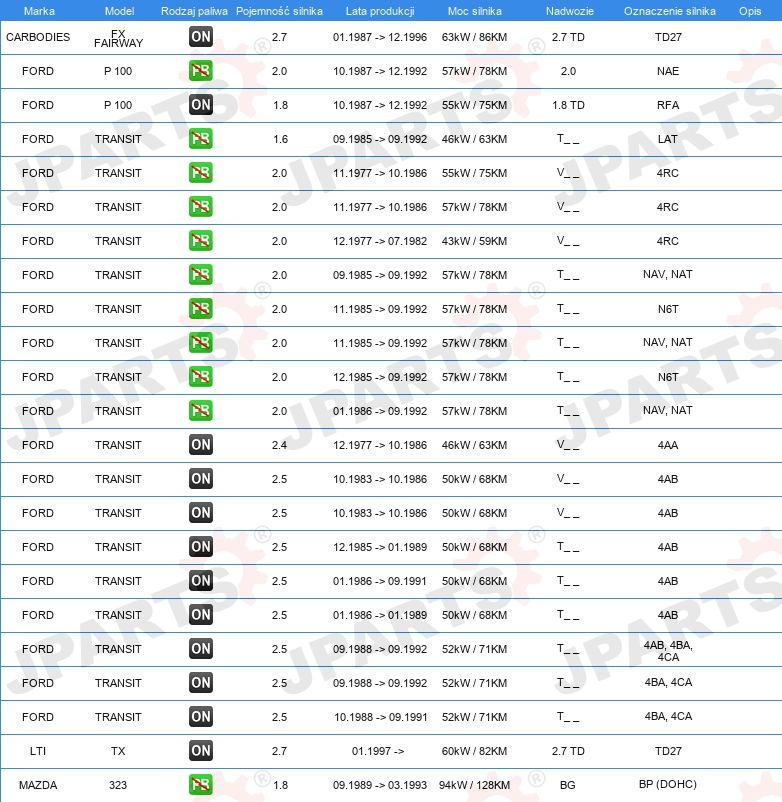Select the LTI brand cell
Screen dimensions: 782x802
click(x=38, y=751)
